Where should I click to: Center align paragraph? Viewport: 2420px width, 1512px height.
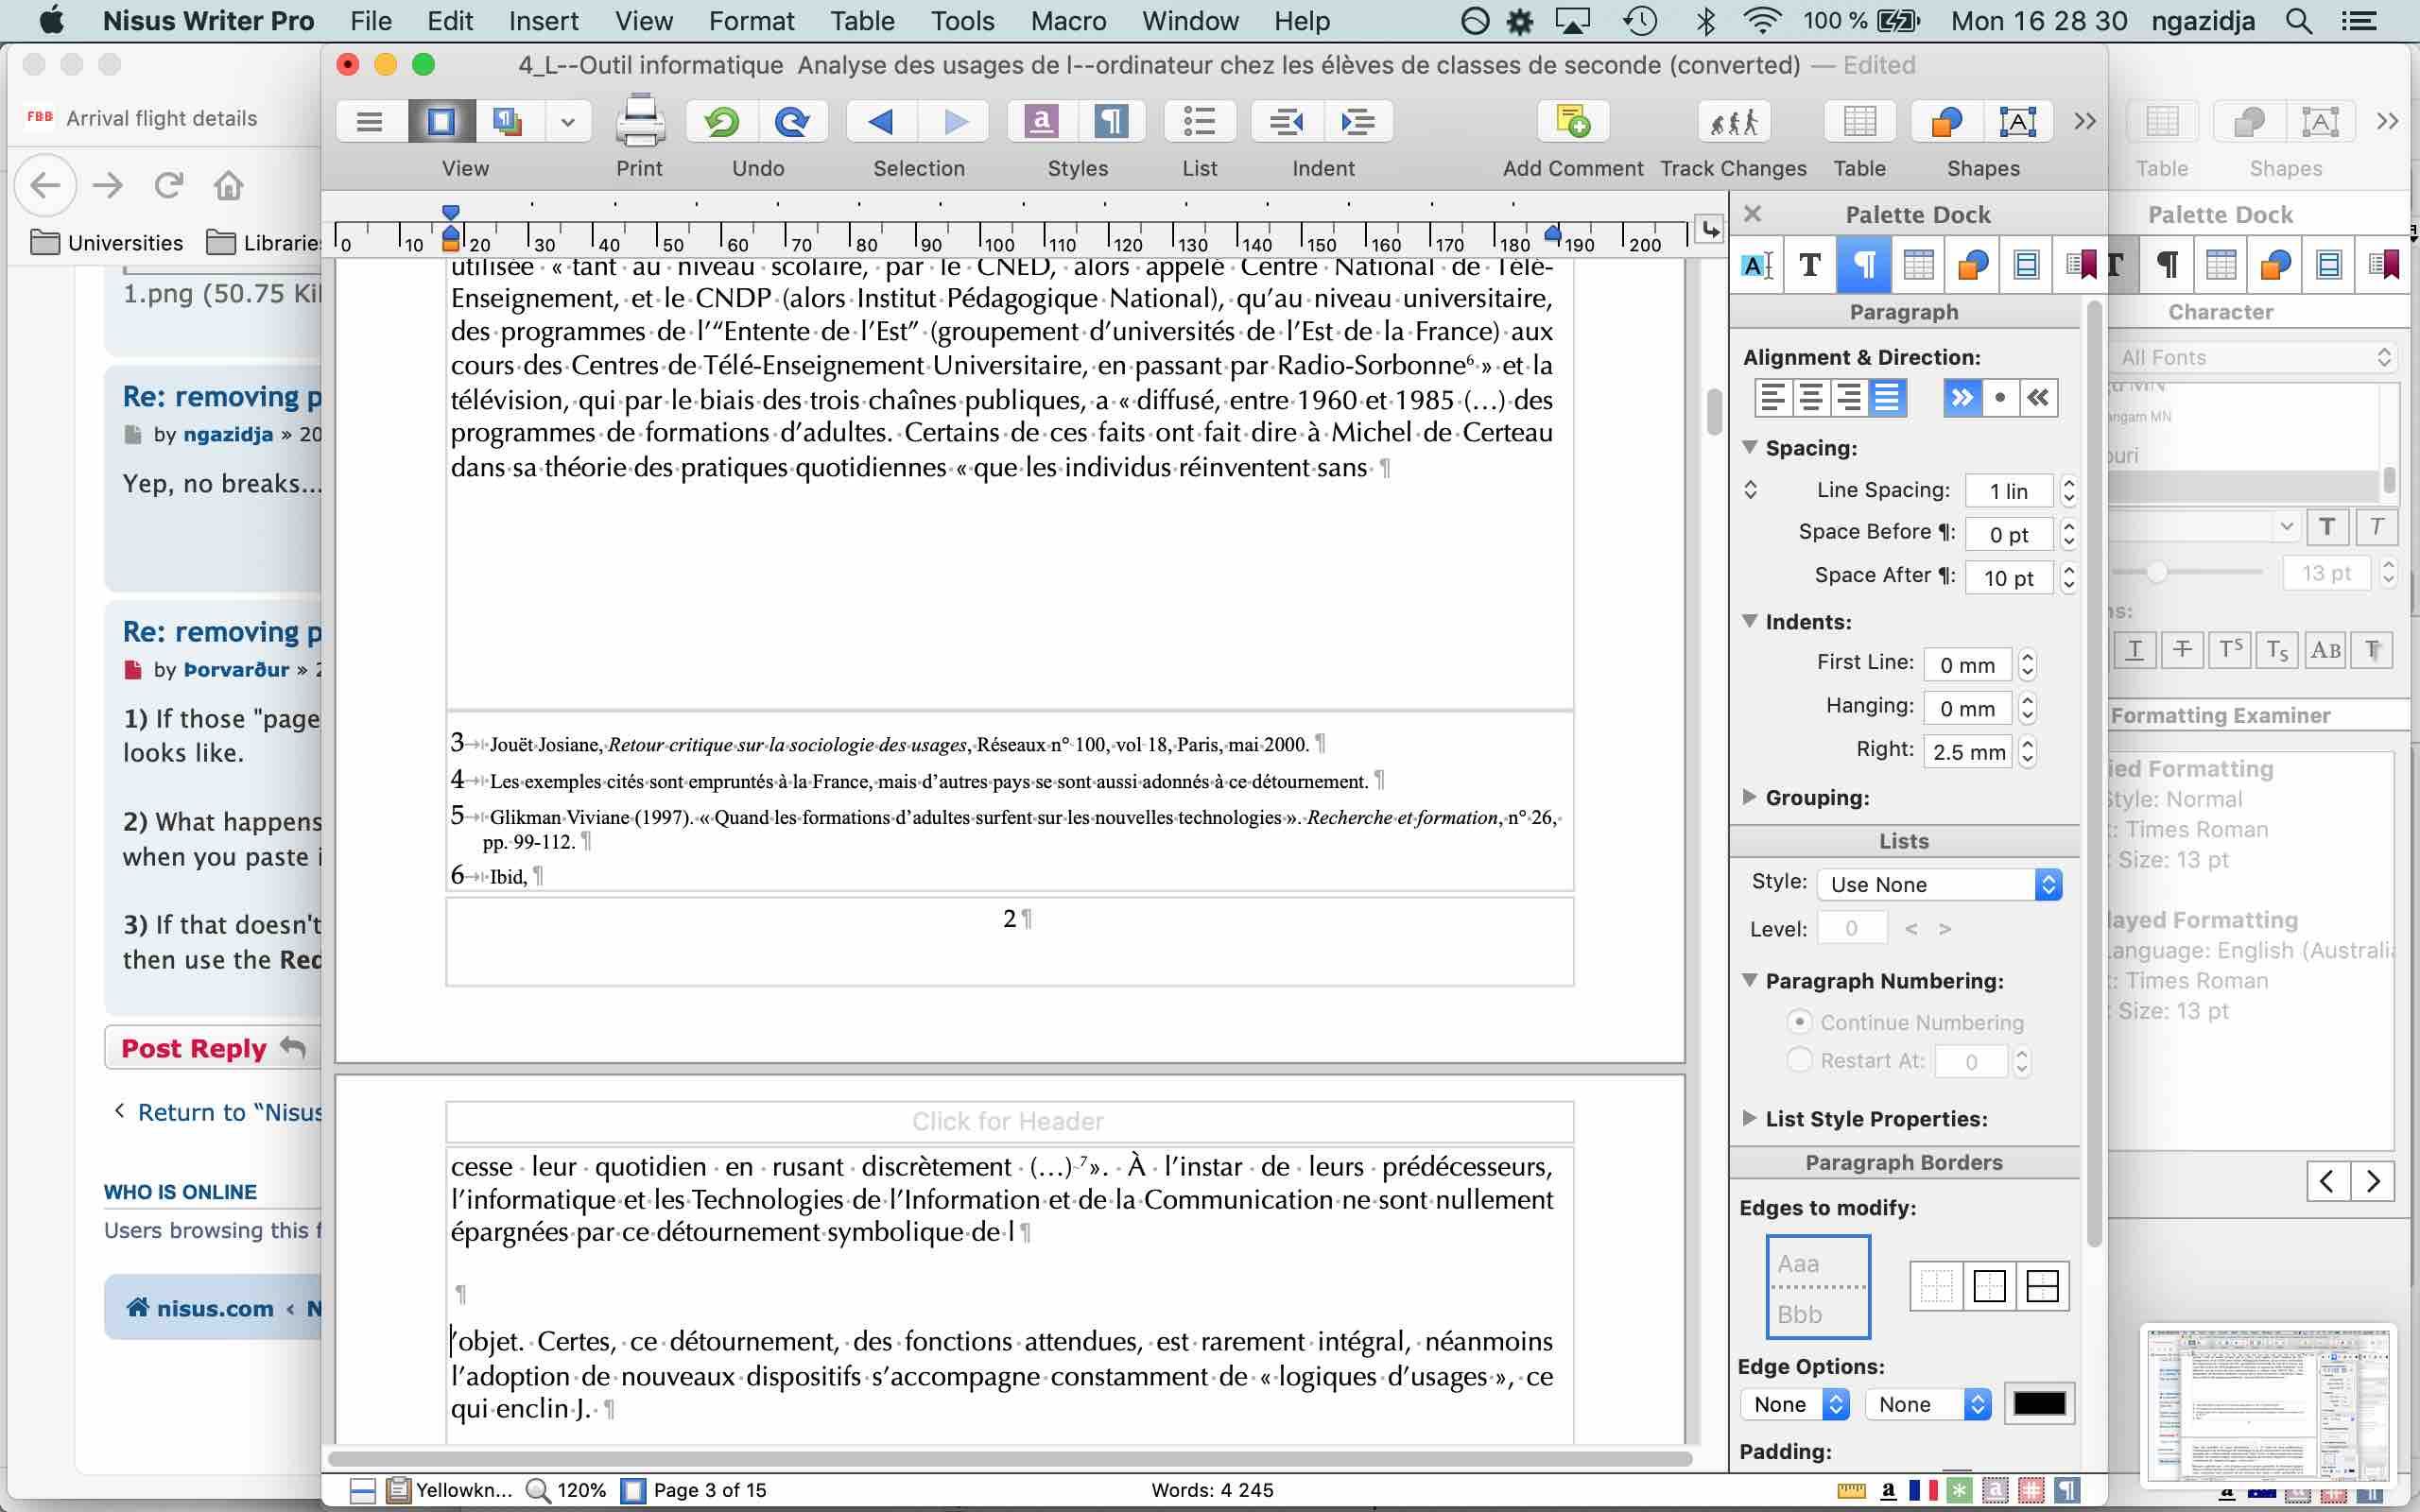point(1810,398)
